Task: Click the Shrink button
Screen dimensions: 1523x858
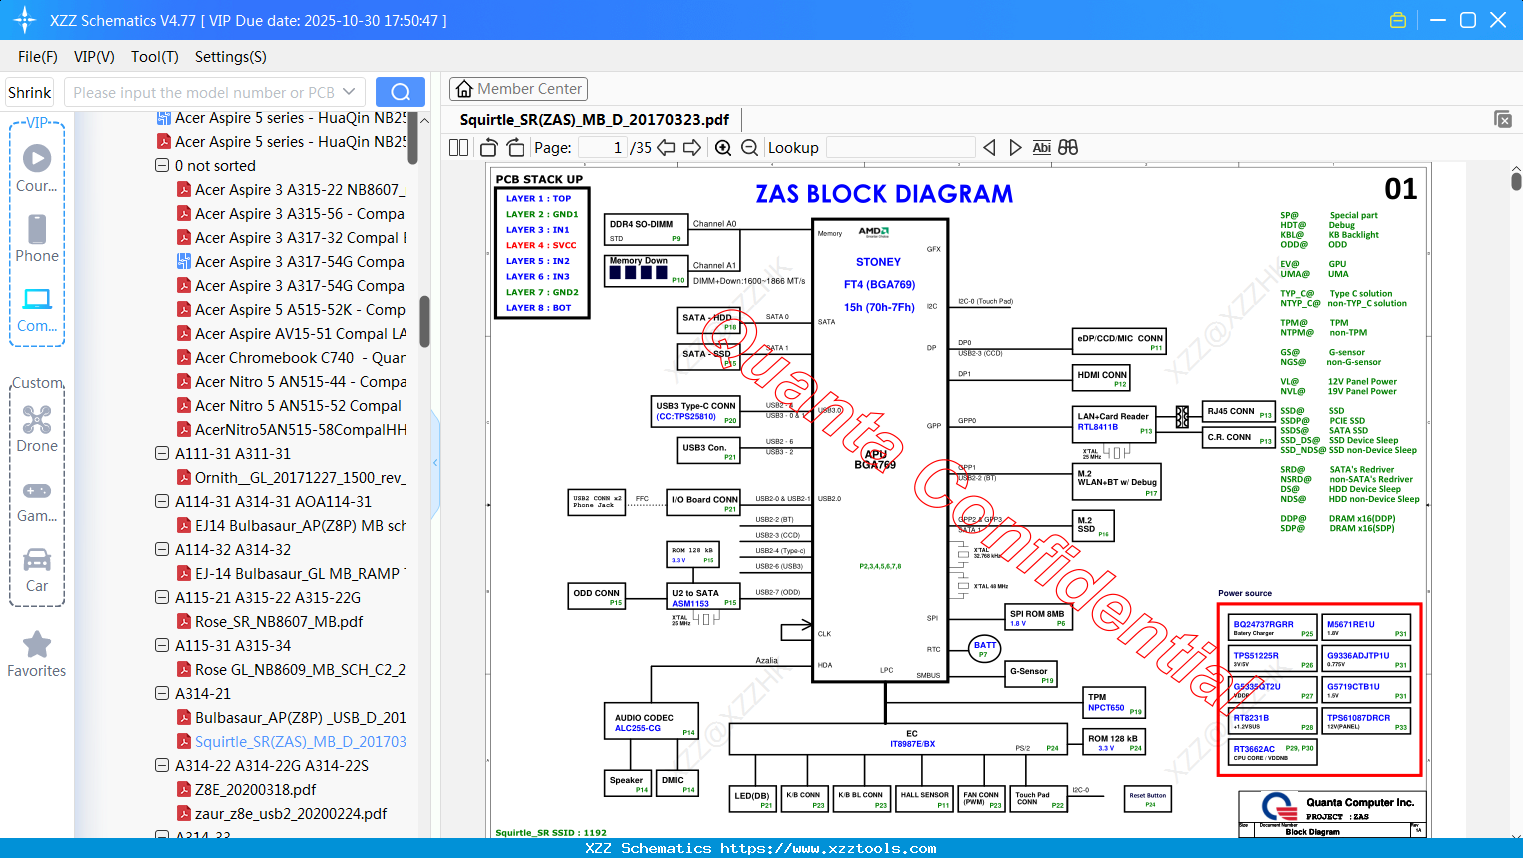Action: 29,93
